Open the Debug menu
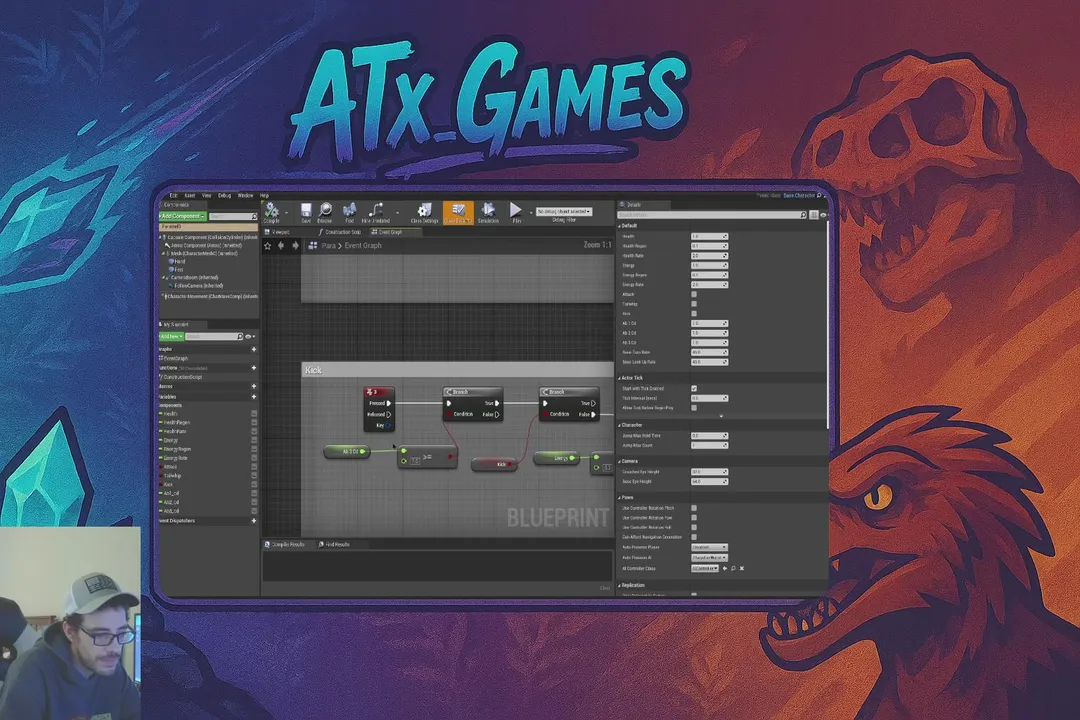The height and width of the screenshot is (720, 1080). coord(225,196)
